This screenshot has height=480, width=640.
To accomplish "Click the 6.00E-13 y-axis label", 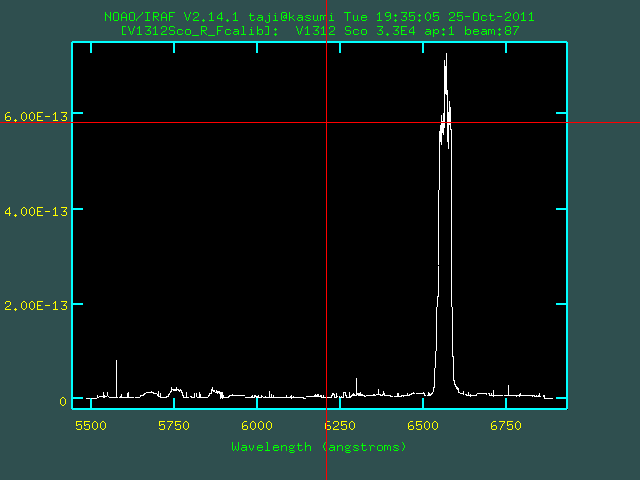I will tap(36, 117).
